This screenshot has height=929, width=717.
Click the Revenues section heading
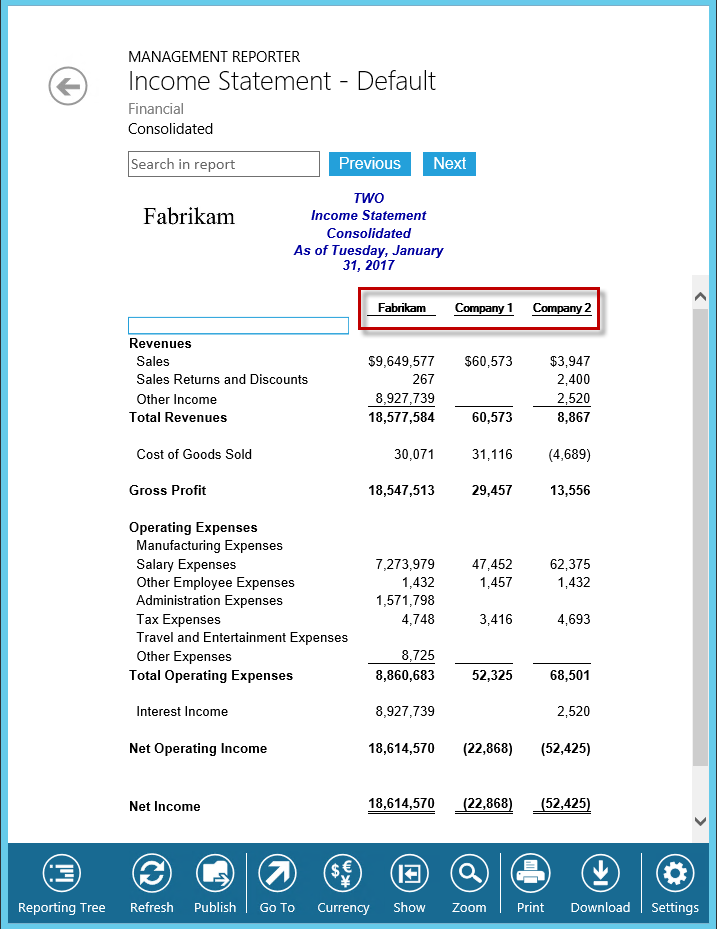(160, 344)
